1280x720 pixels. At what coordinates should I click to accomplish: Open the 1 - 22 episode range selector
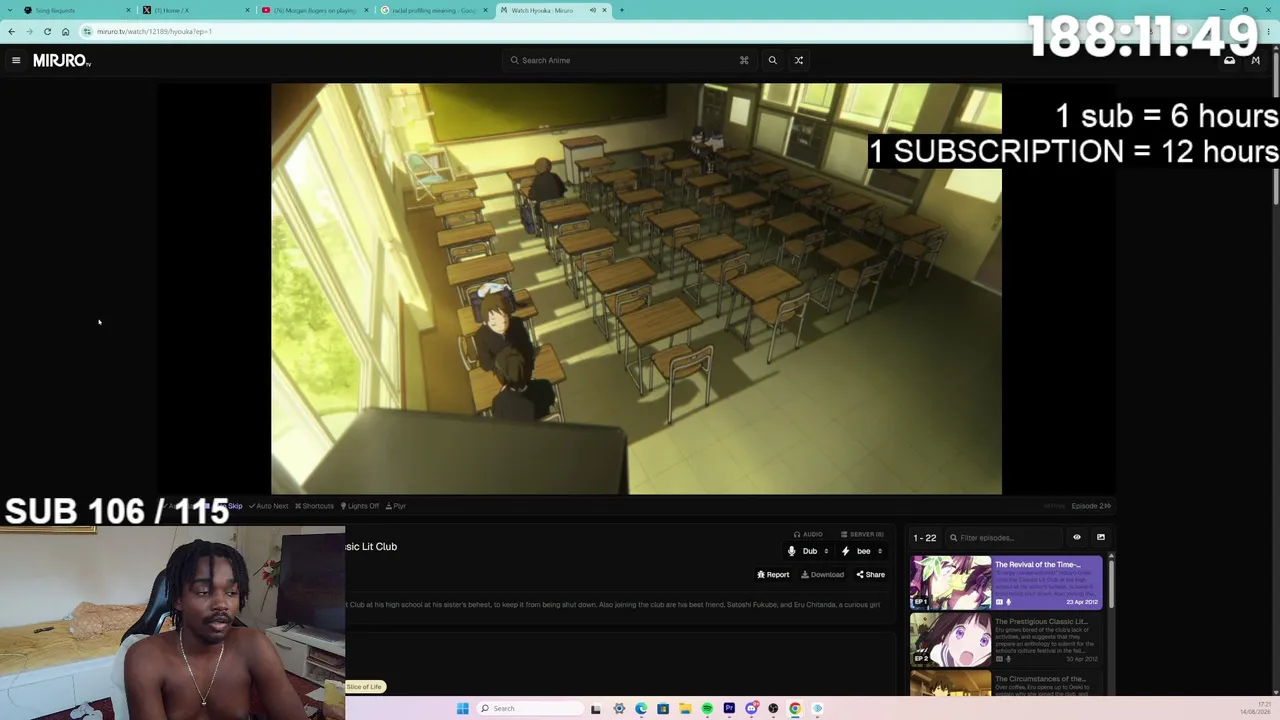click(x=925, y=538)
